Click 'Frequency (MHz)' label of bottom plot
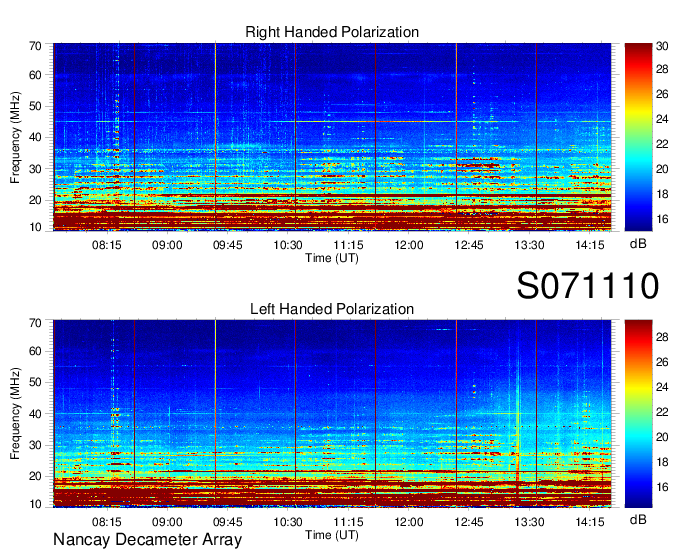This screenshot has width=680, height=552. pos(15,414)
